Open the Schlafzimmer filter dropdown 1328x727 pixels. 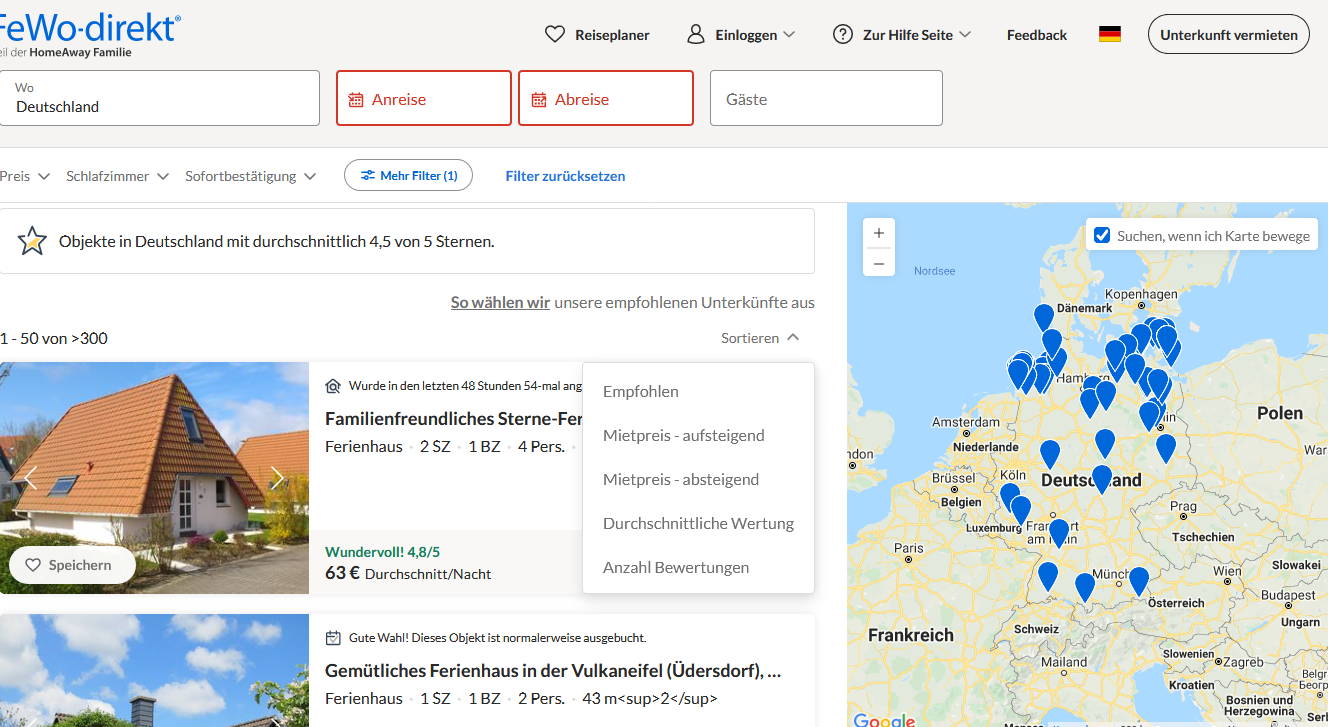click(x=117, y=176)
